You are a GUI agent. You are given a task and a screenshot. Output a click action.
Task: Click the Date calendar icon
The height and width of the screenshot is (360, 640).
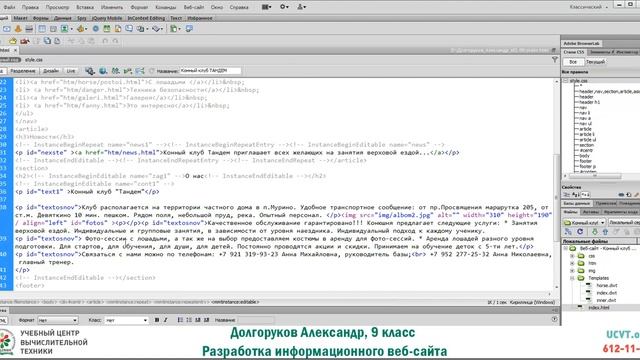107,29
